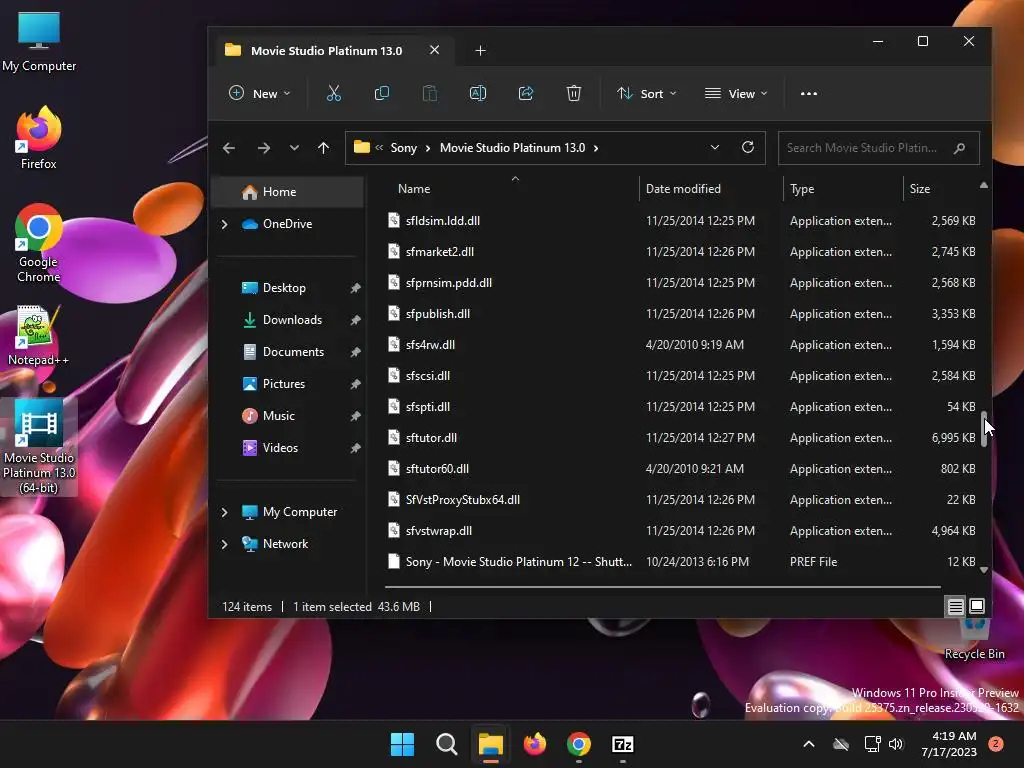Expand address bar history dropdown

(714, 148)
